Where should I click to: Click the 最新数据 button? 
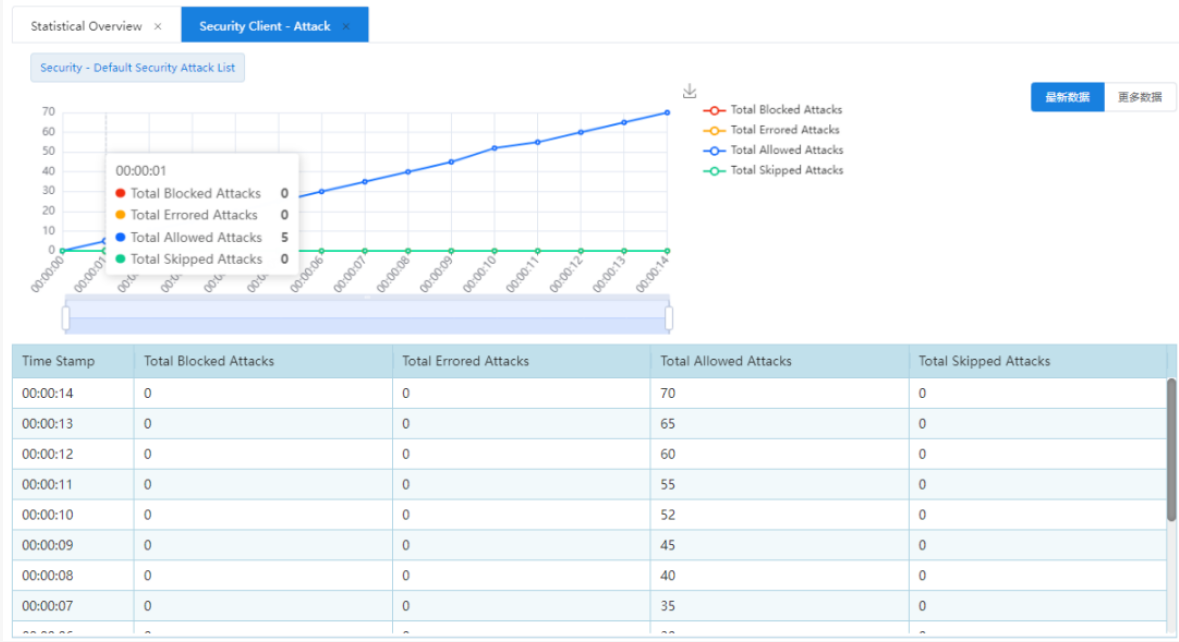click(1067, 97)
